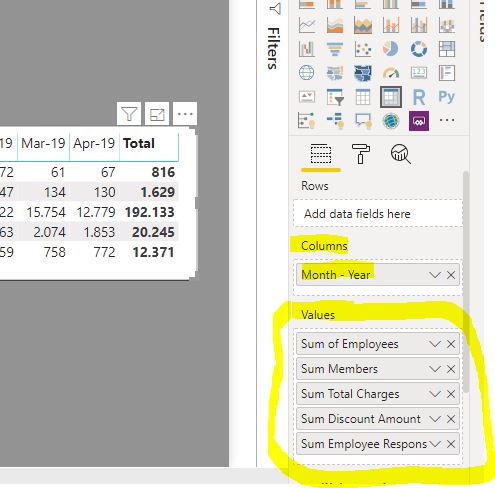
Task: Open More options on the matrix visual
Action: pyautogui.click(x=185, y=114)
